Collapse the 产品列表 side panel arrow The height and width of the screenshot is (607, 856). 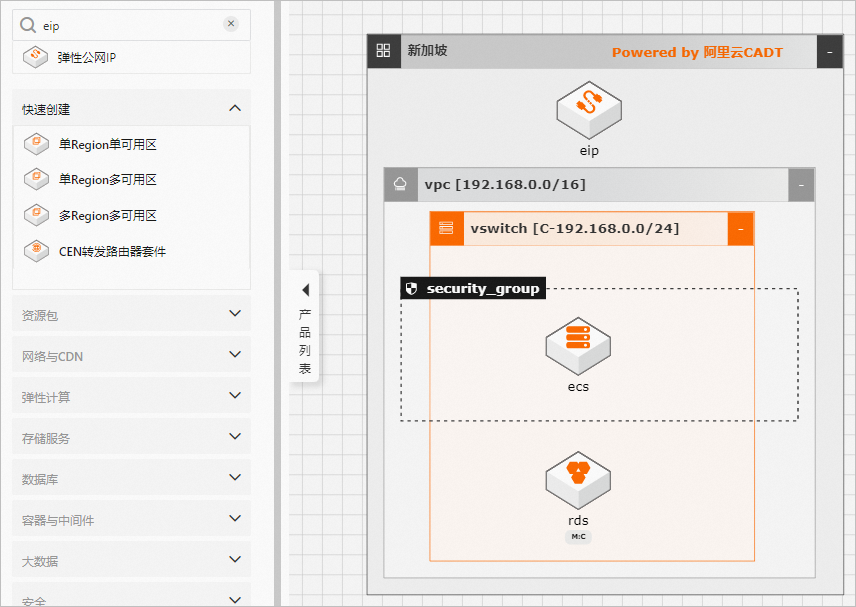305,290
